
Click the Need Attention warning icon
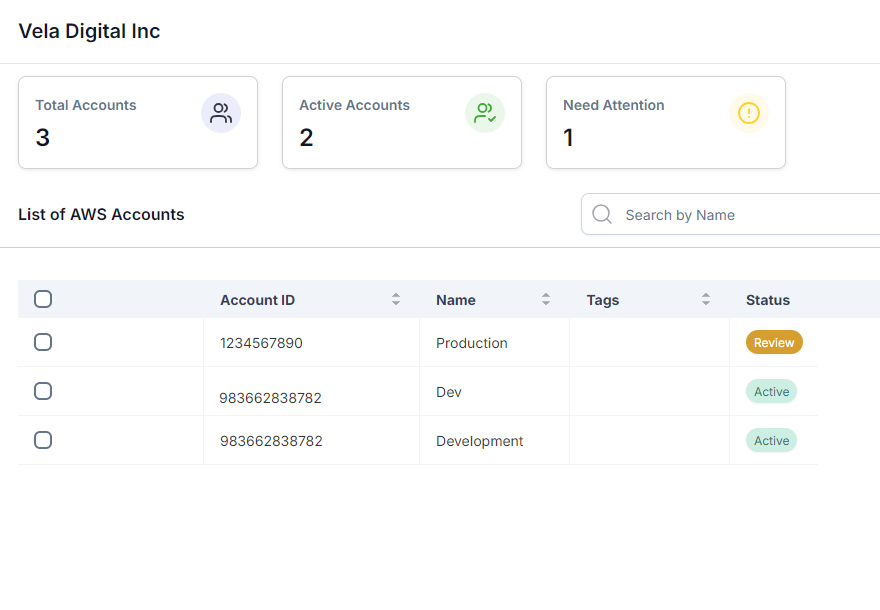tap(749, 113)
